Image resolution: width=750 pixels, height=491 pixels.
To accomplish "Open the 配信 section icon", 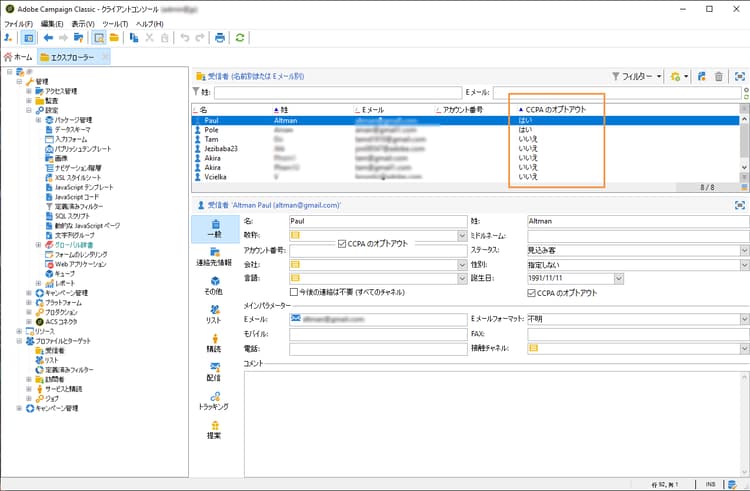I will pos(214,372).
